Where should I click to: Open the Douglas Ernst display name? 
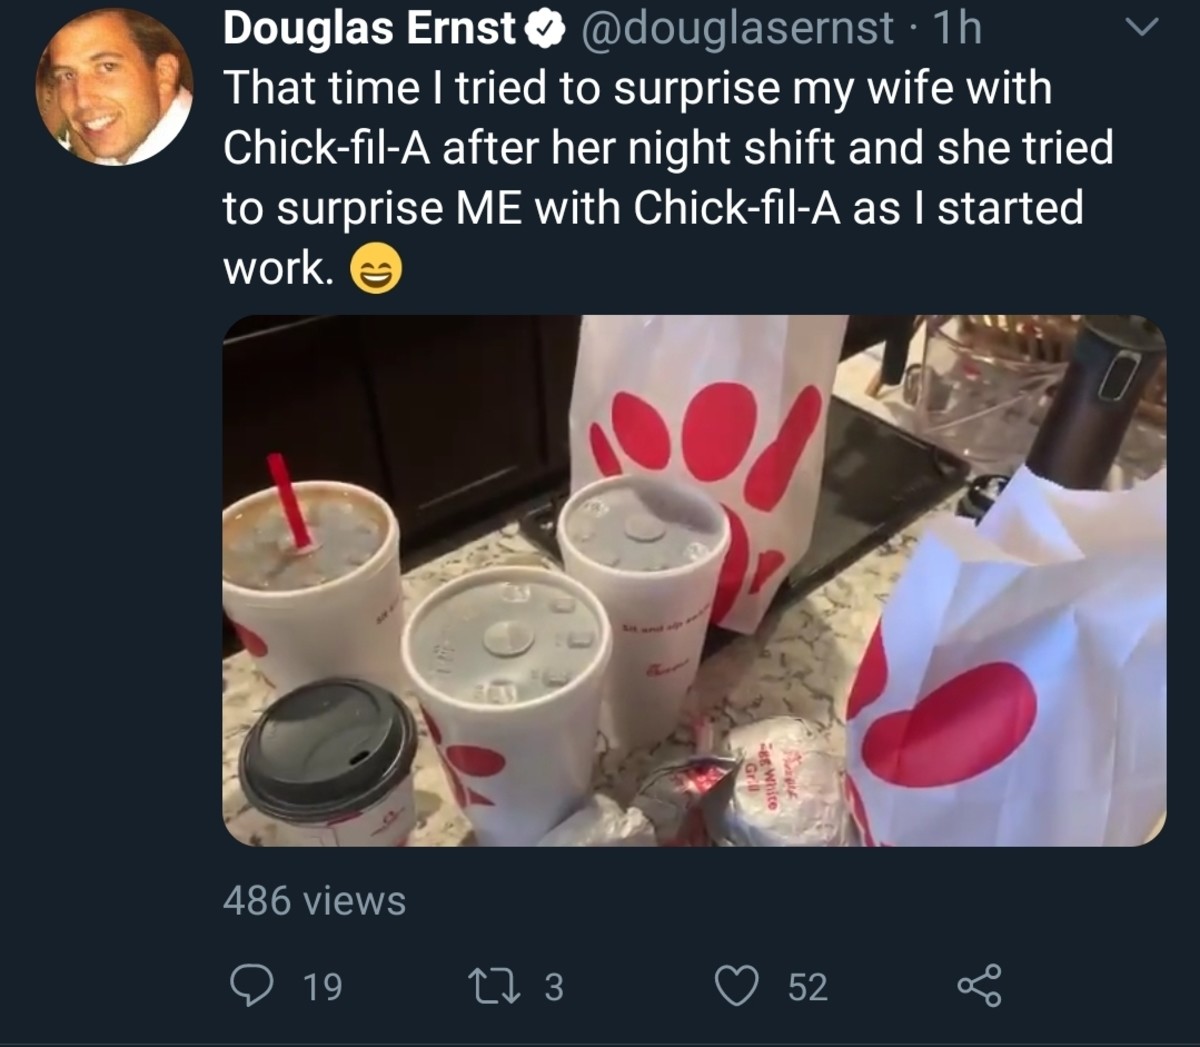(368, 29)
